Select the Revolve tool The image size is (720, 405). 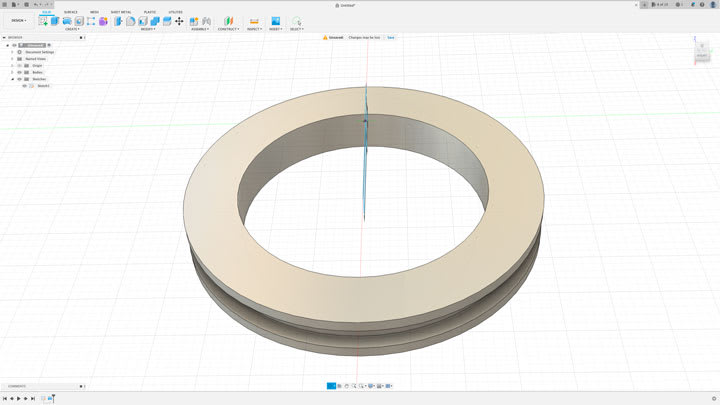(67, 21)
